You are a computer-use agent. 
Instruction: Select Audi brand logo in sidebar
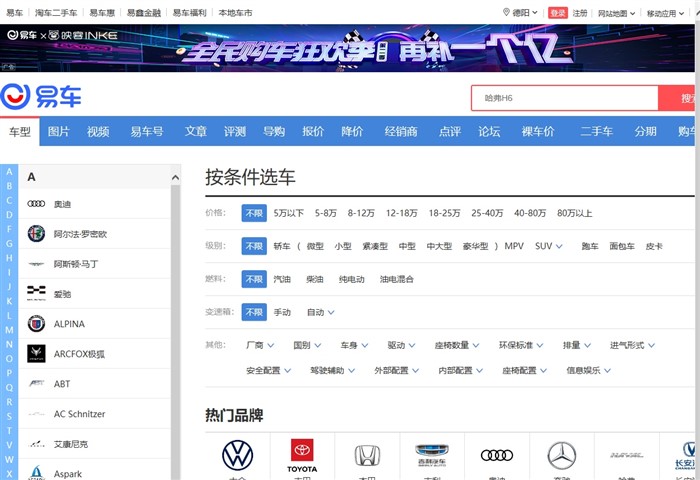pyautogui.click(x=36, y=204)
